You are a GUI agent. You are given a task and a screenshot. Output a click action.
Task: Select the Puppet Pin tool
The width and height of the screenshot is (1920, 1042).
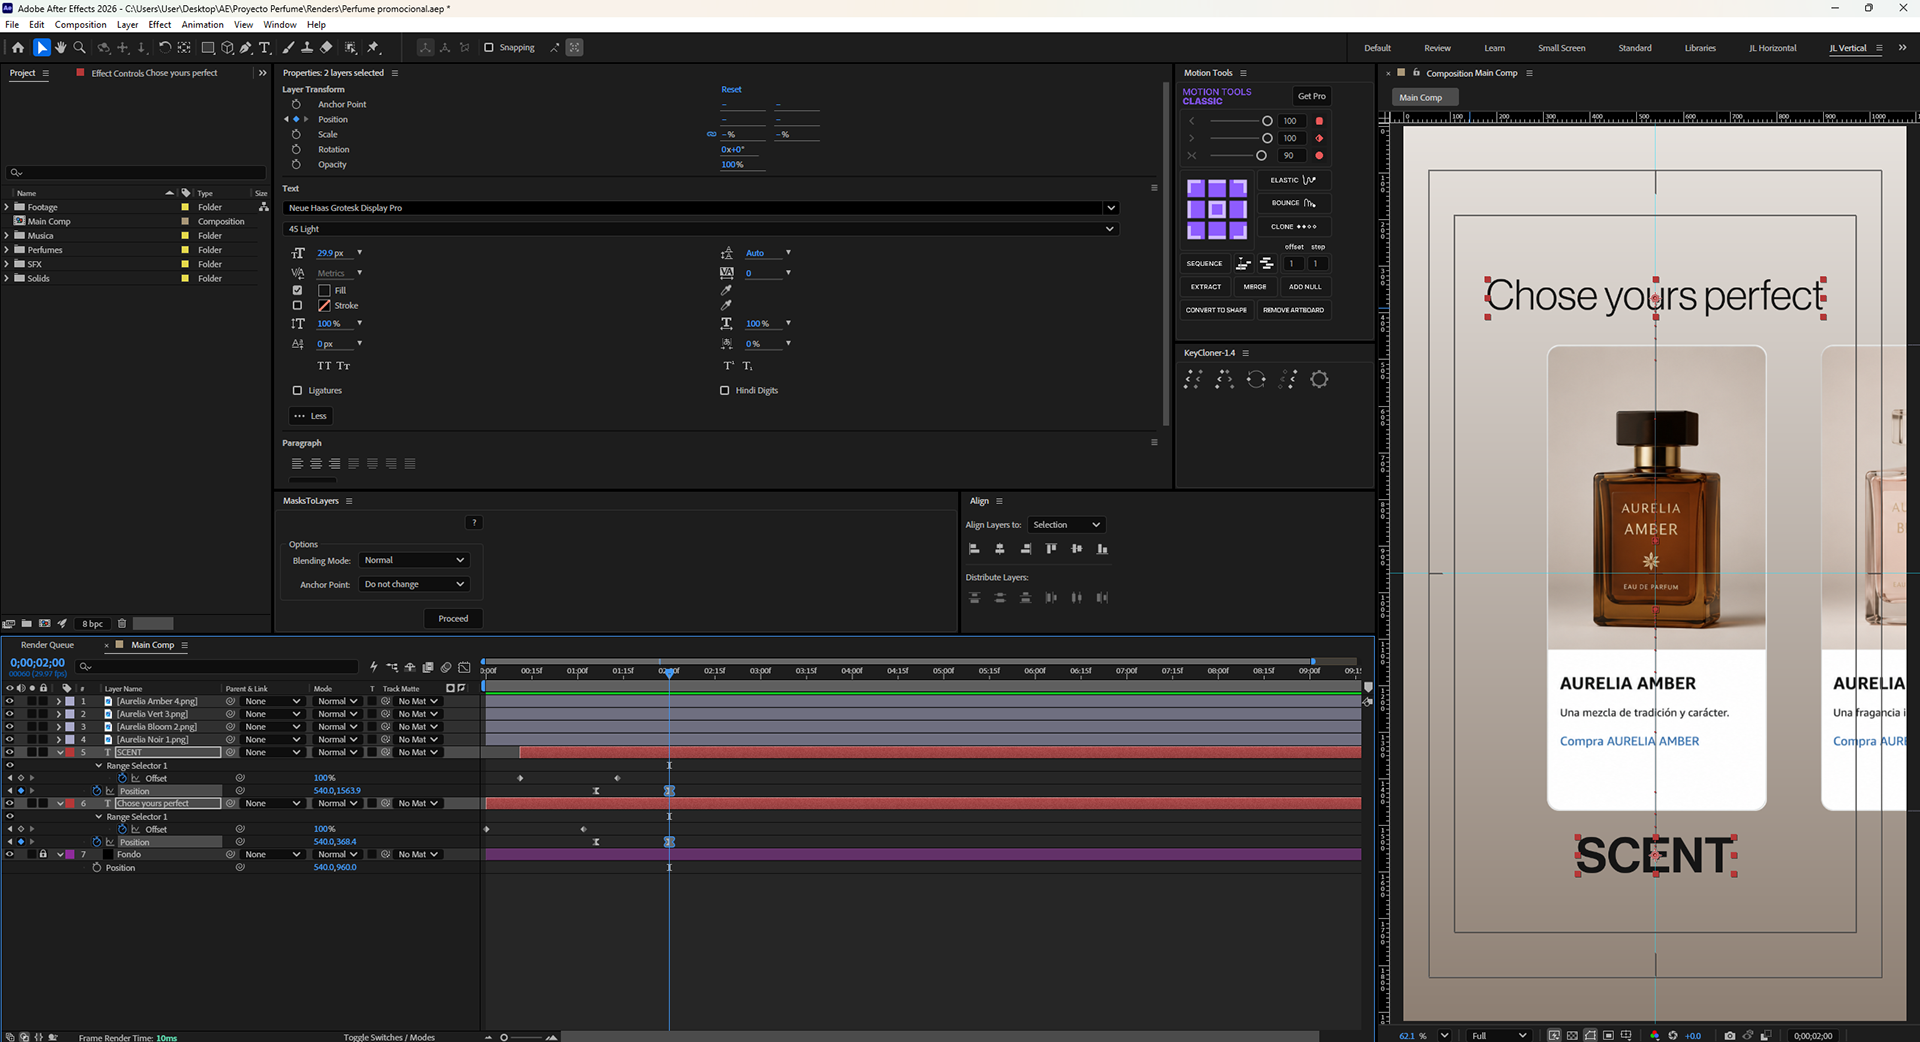pyautogui.click(x=374, y=48)
